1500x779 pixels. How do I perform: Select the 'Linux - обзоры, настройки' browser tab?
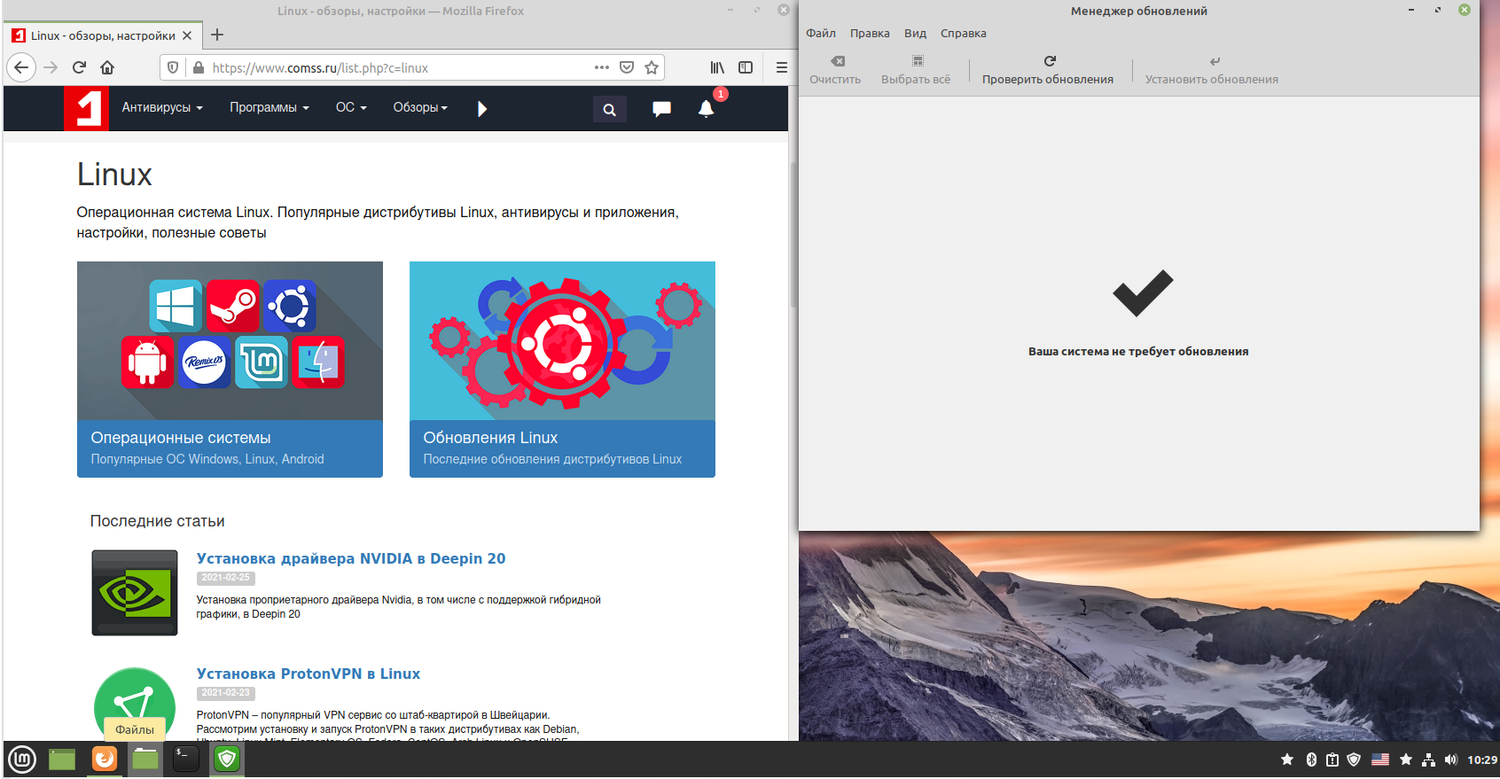pyautogui.click(x=103, y=35)
